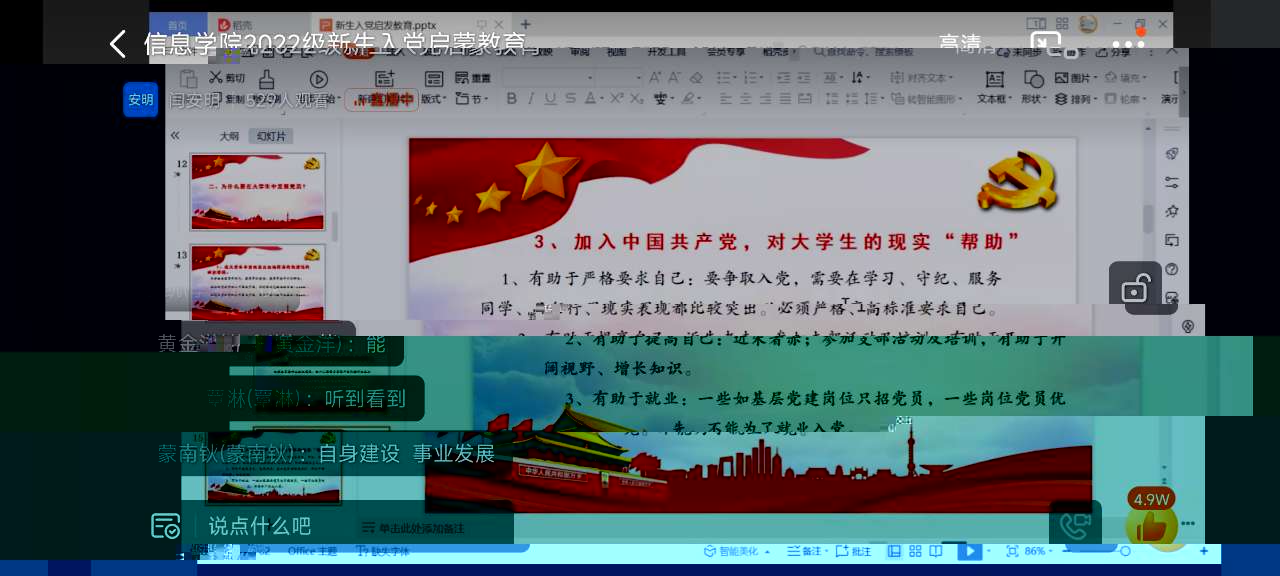Open the 排列 arrange dropdown

click(1076, 99)
